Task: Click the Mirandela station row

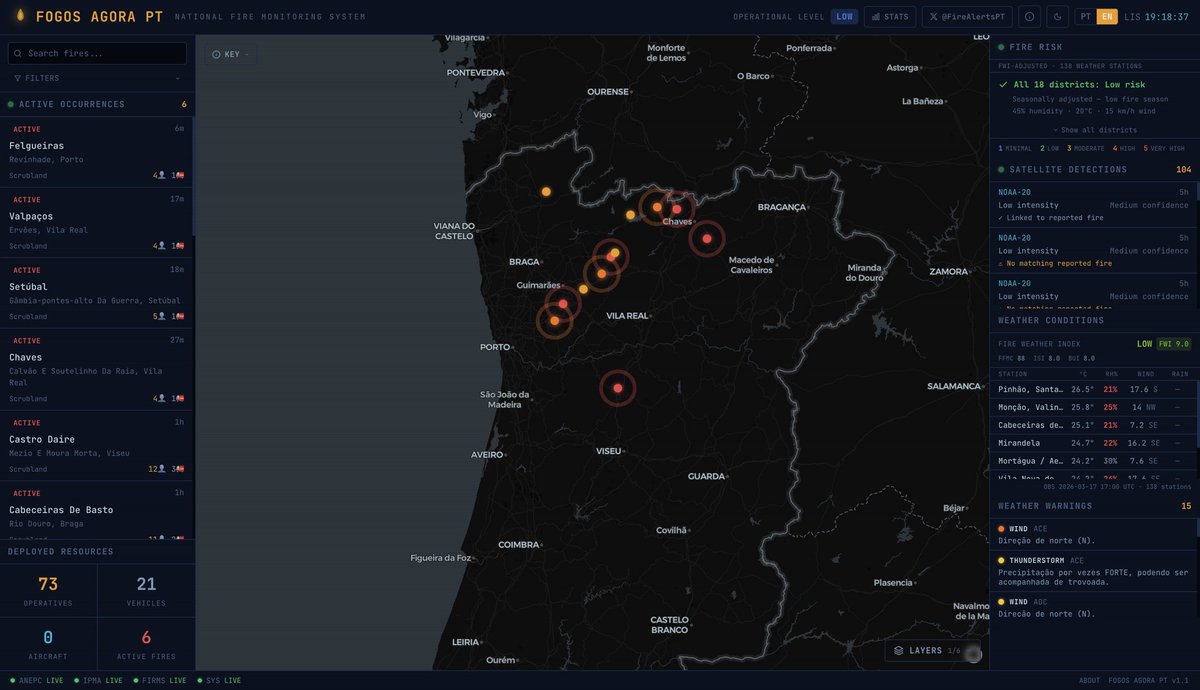Action: click(1094, 443)
